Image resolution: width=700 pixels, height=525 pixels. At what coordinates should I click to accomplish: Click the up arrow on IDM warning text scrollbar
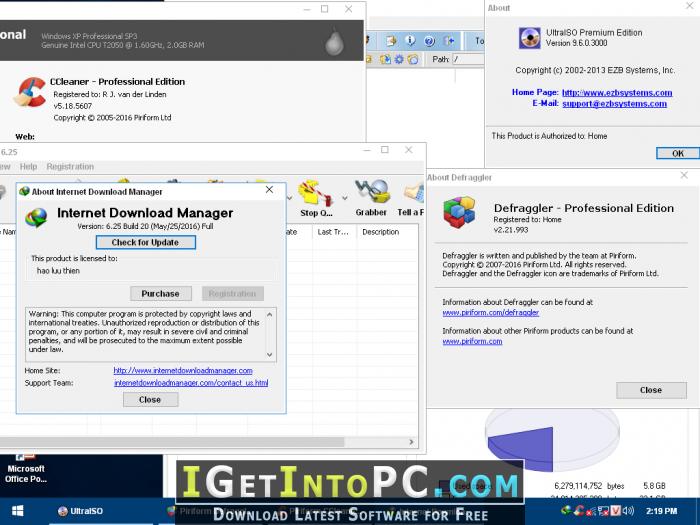(270, 314)
